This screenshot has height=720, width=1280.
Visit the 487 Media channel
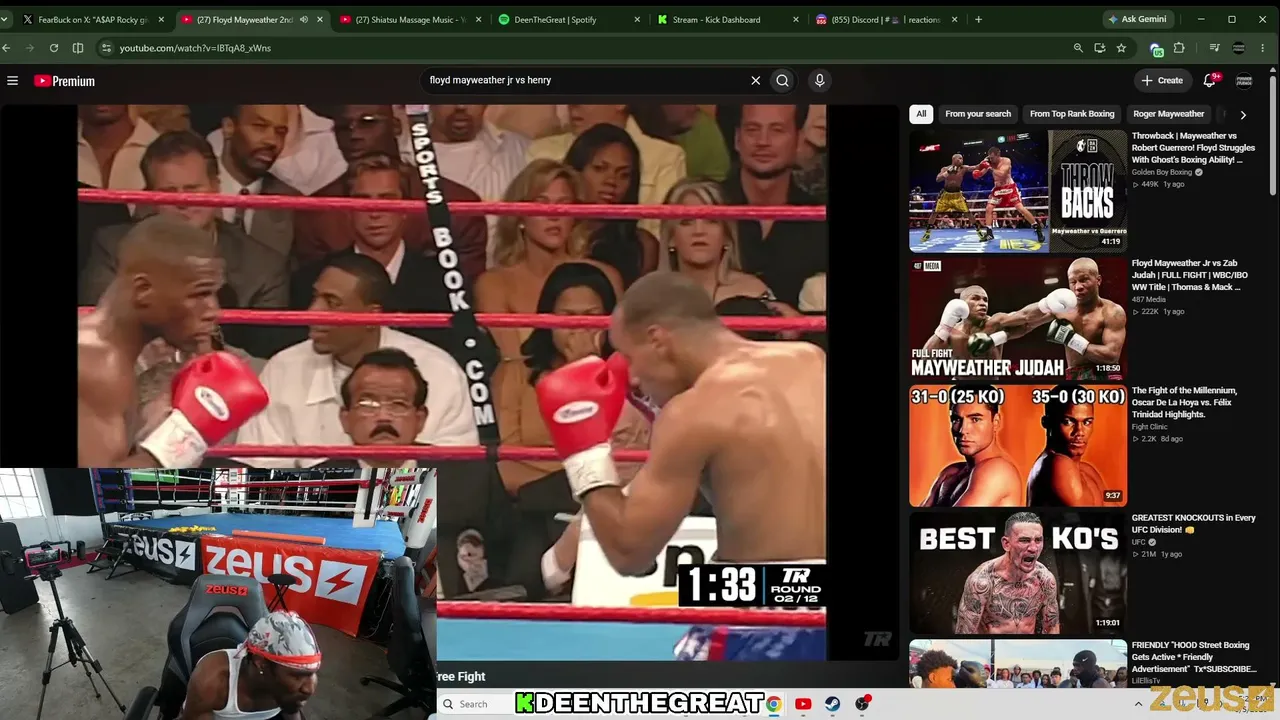tap(1149, 299)
